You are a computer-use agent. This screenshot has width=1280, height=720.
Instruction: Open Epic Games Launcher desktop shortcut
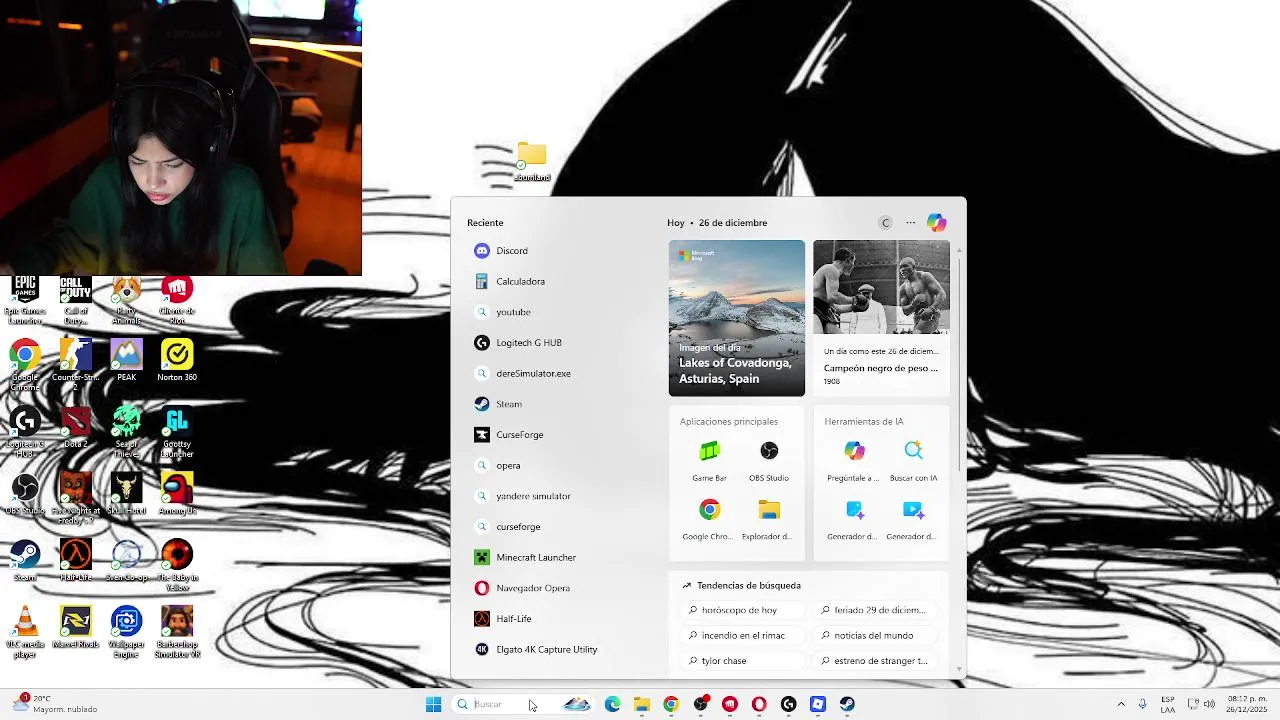[25, 301]
